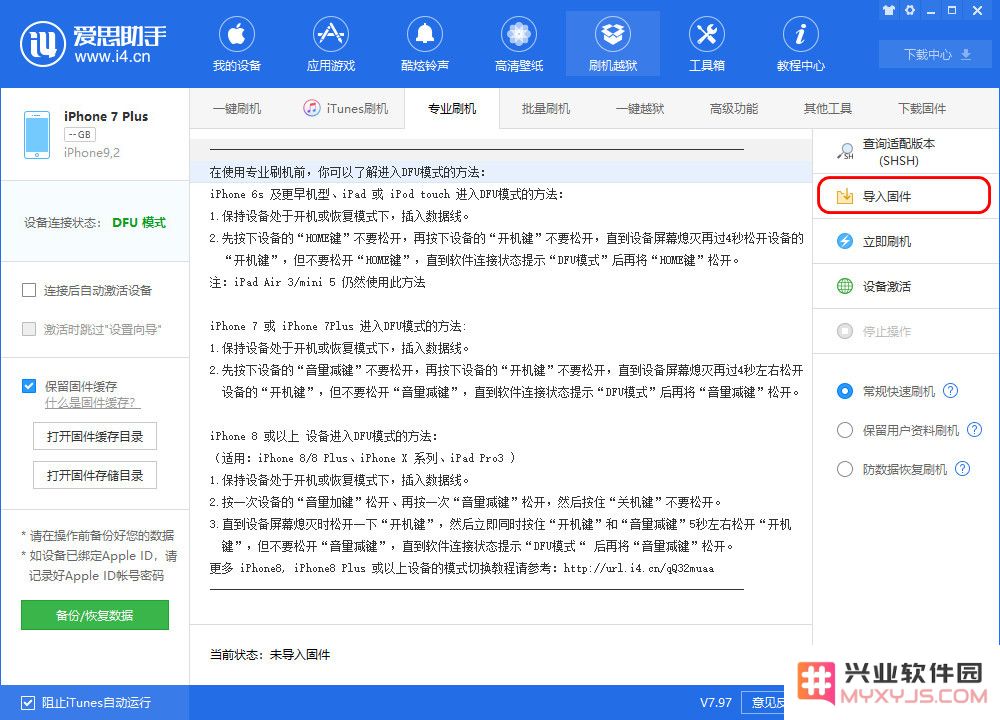1000x720 pixels.
Task: Open help for 保留用户资料刷机
Action: click(x=974, y=429)
